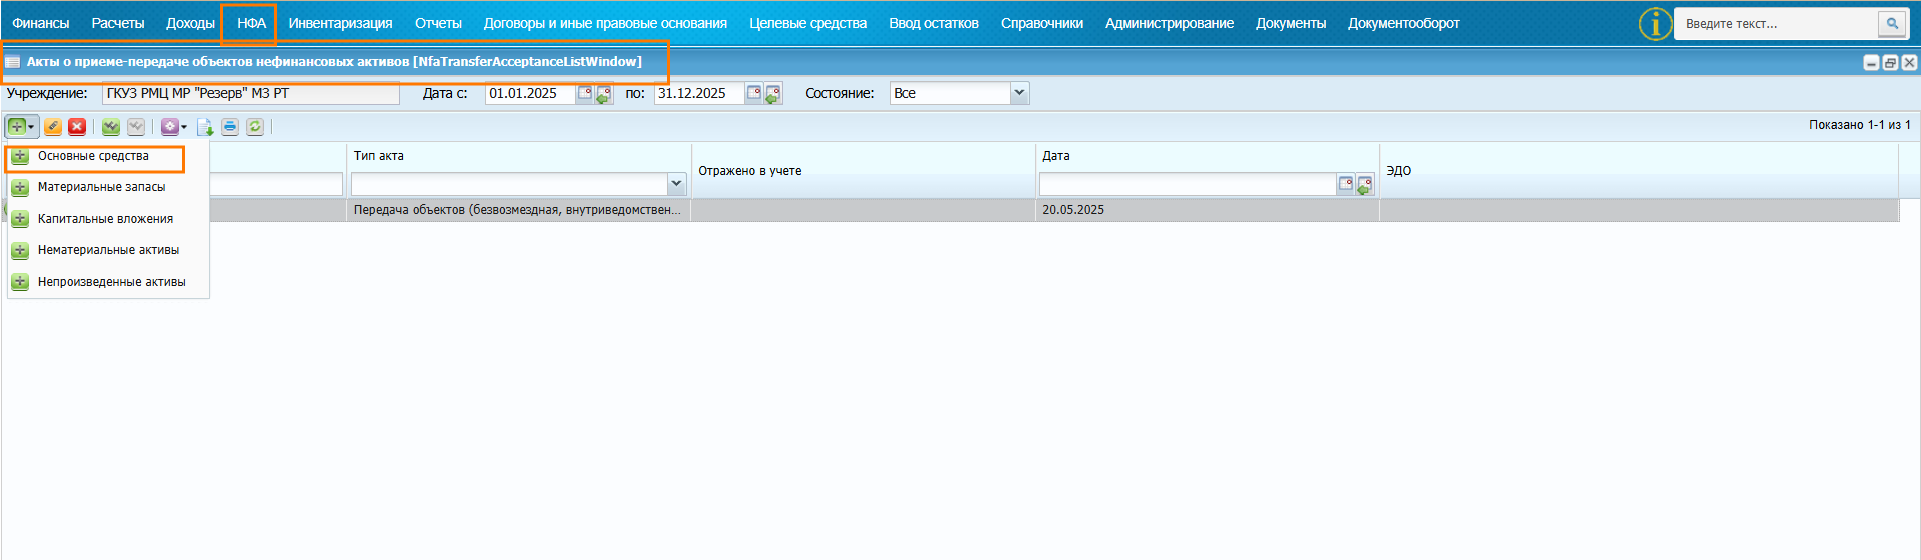
Task: Expand the 'Состояние' combo box showing 'Все'
Action: coord(1019,93)
